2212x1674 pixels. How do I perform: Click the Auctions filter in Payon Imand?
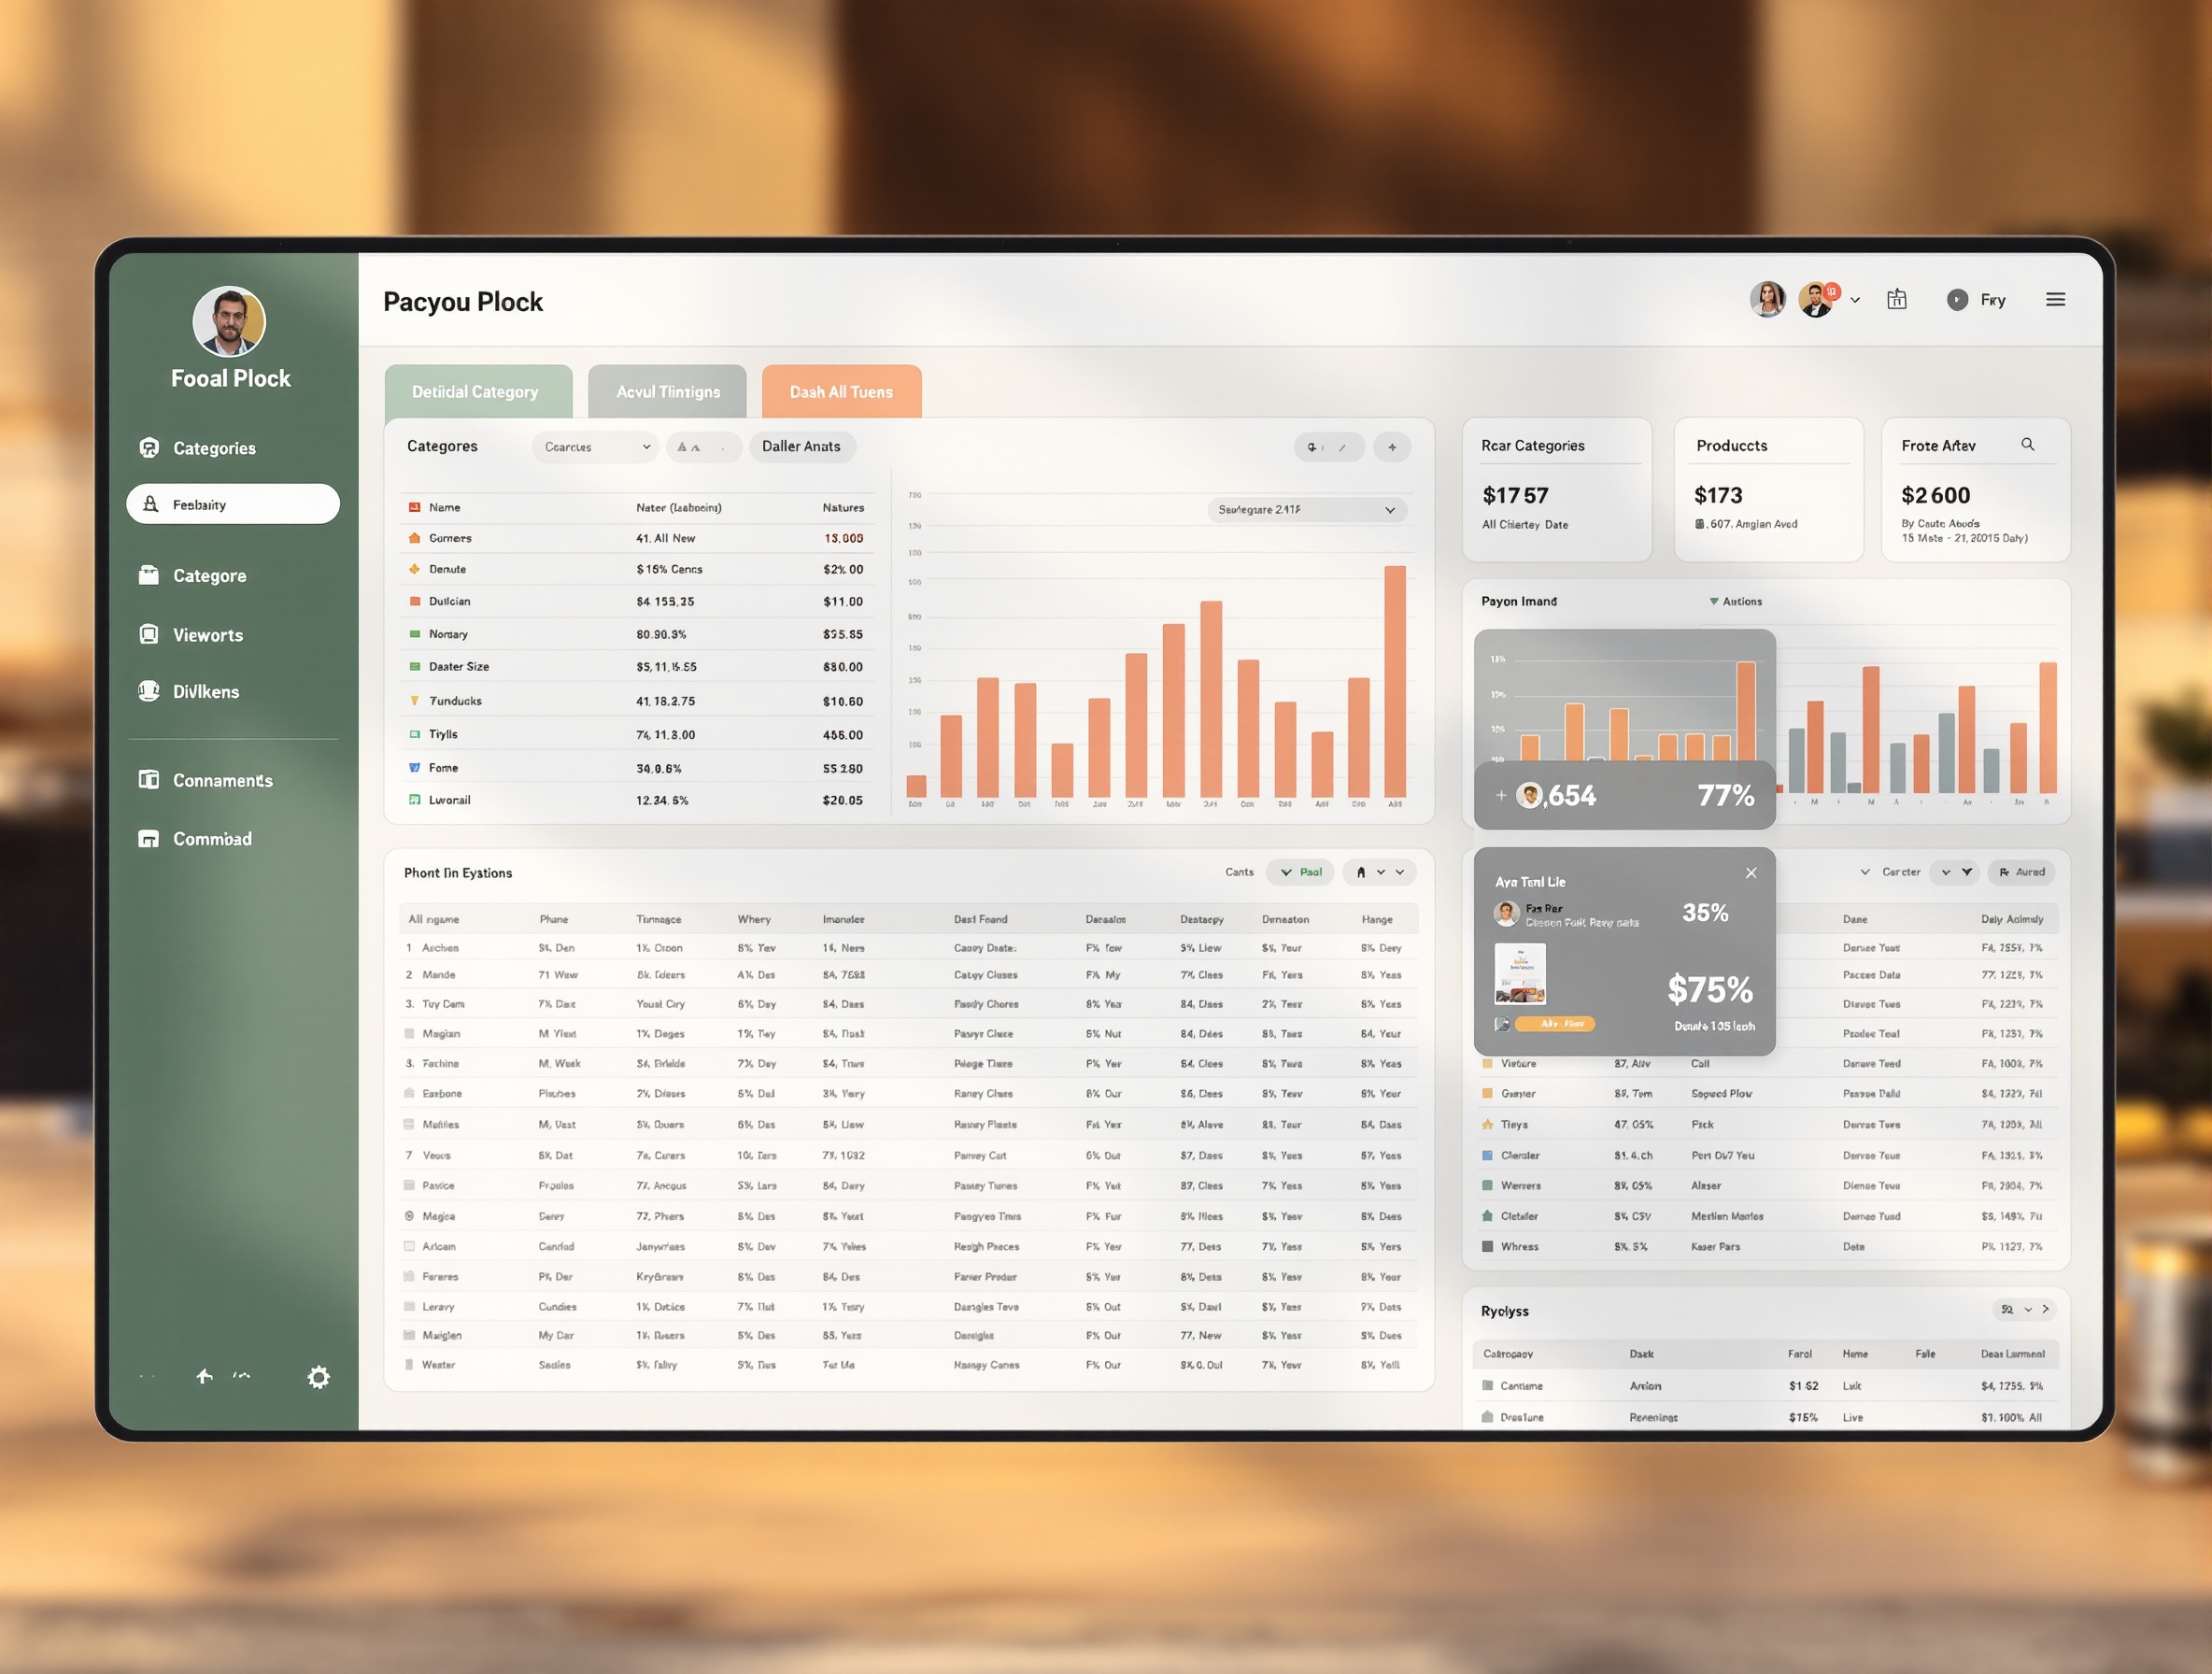tap(1735, 601)
